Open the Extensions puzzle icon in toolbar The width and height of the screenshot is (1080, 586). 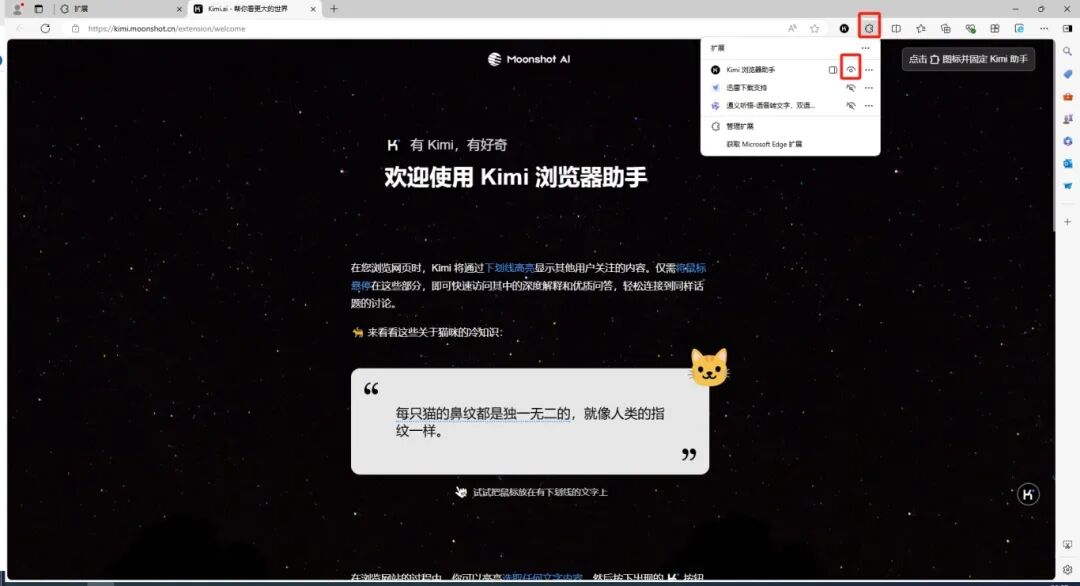pos(869,28)
